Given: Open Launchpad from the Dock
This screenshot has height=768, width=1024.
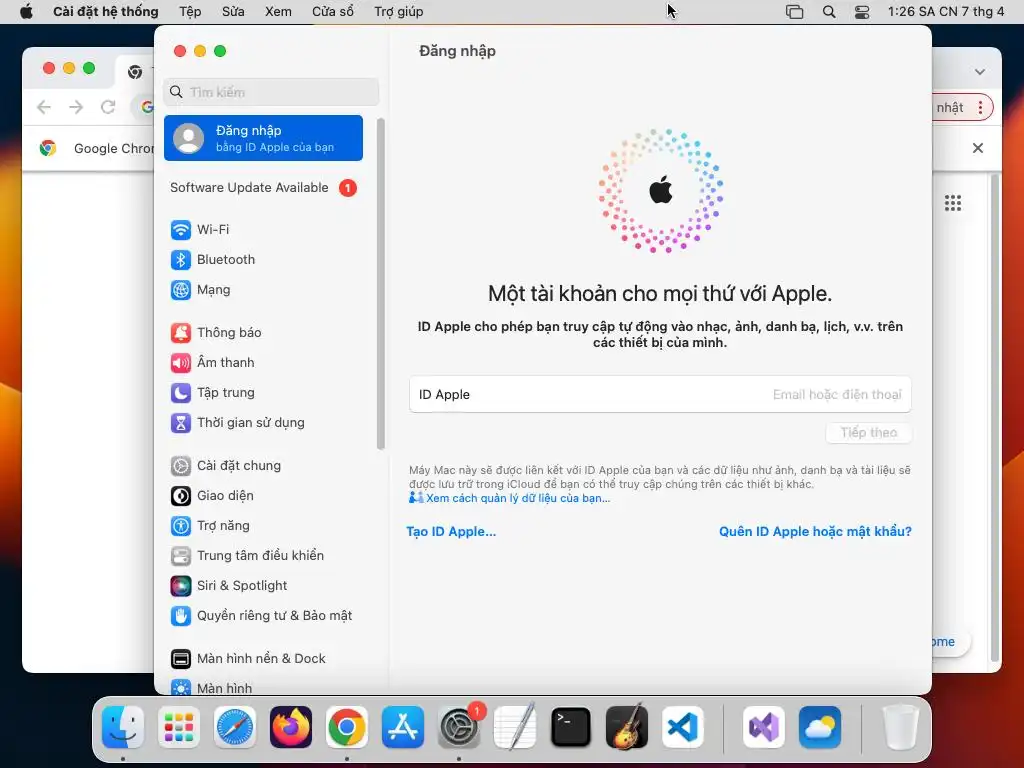Looking at the screenshot, I should point(179,727).
